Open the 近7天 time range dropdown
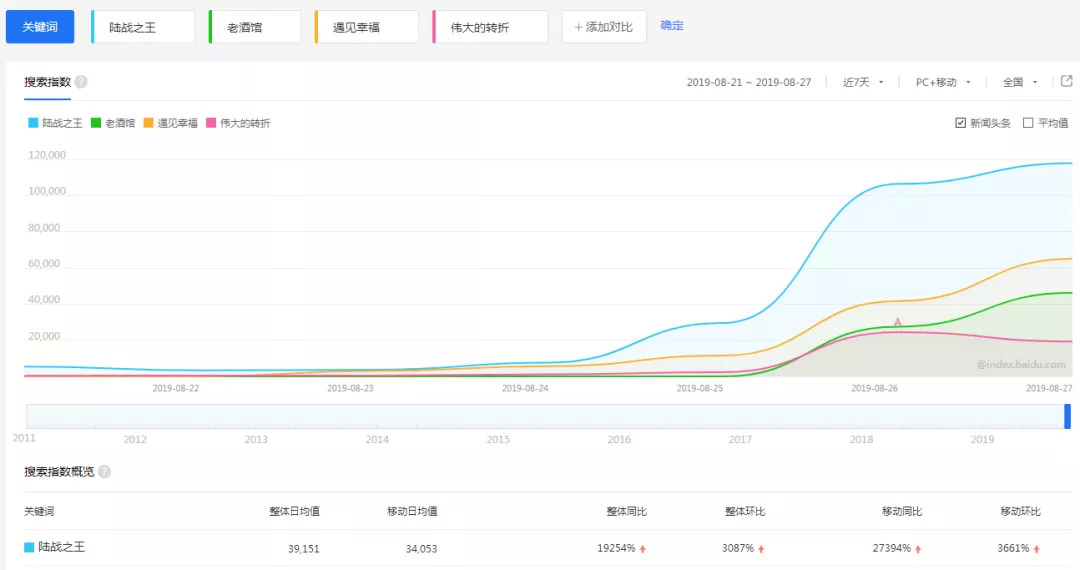This screenshot has height=570, width=1080. pyautogui.click(x=863, y=82)
